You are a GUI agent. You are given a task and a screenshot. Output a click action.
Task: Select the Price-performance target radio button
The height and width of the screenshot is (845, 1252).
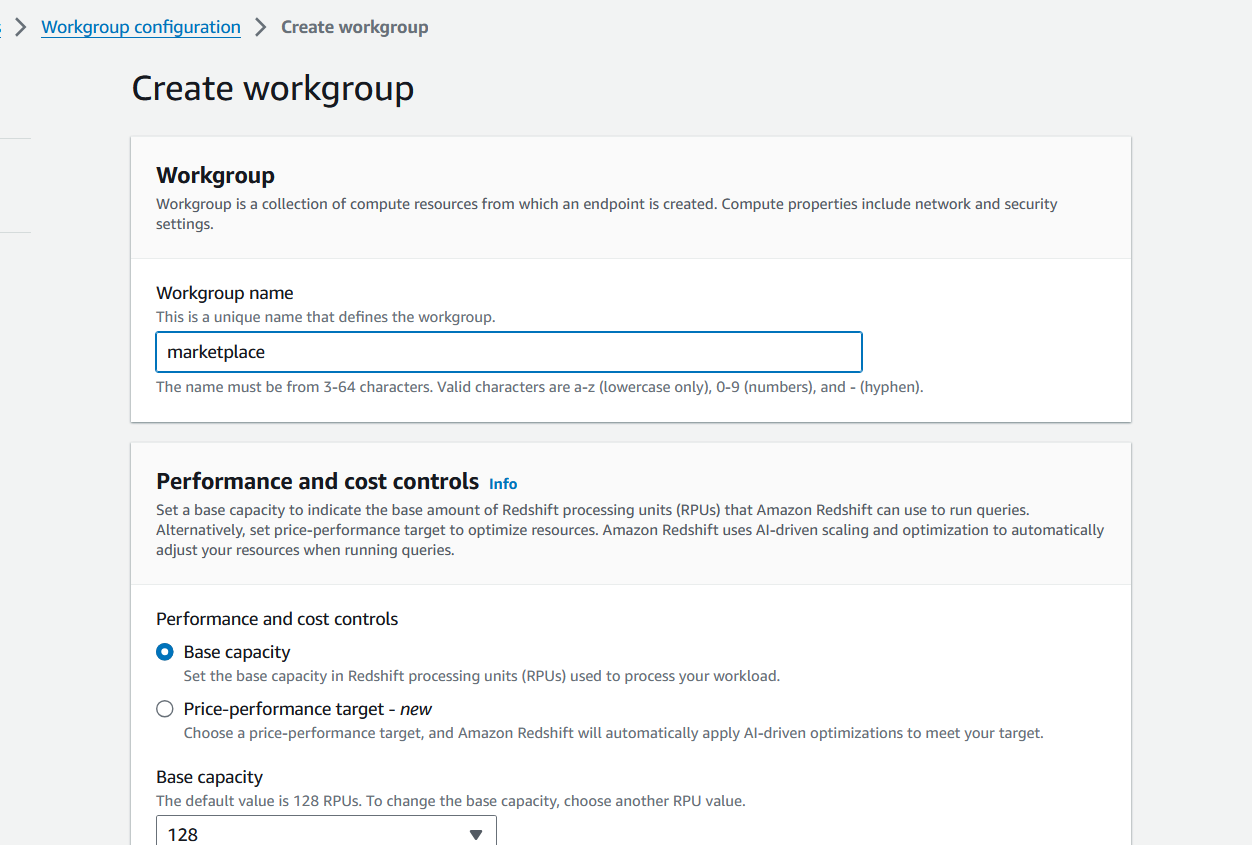[165, 709]
